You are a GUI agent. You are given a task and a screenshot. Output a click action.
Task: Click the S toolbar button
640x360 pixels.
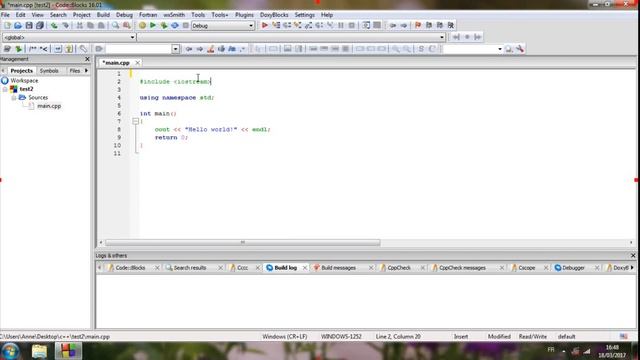[421, 49]
